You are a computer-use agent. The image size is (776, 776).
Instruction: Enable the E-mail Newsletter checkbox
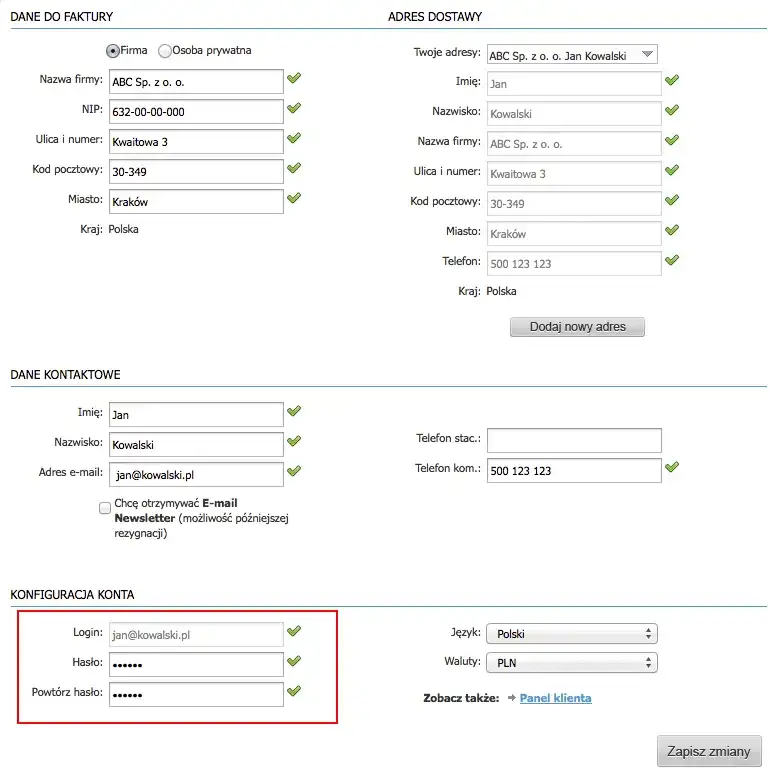[105, 508]
